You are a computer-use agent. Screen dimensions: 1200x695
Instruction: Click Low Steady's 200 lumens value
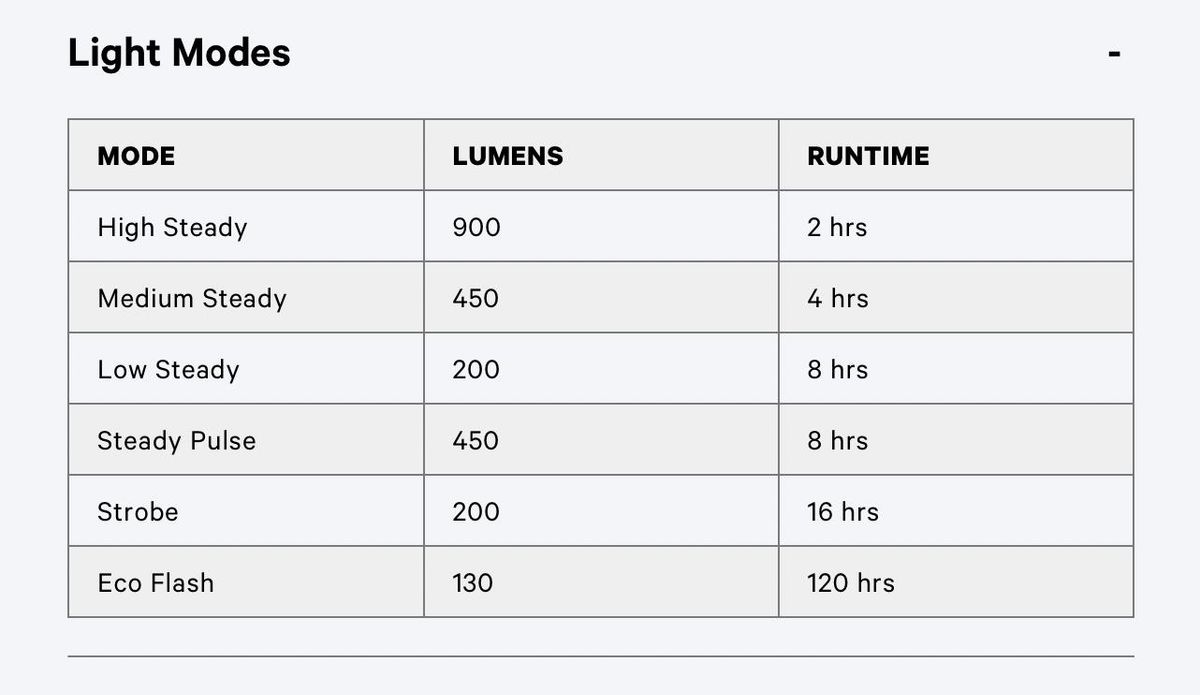(x=476, y=370)
